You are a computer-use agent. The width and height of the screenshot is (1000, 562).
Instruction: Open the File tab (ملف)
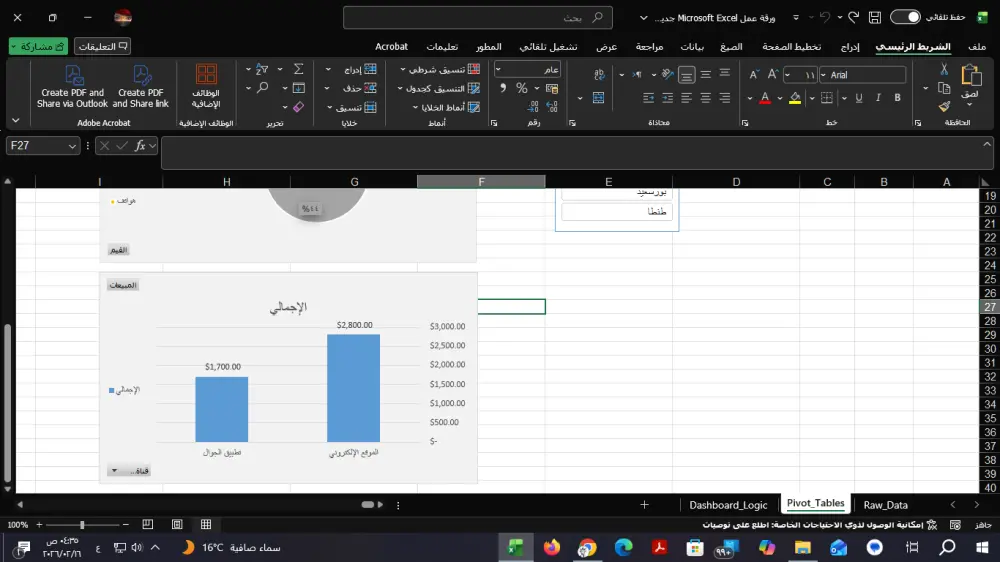coord(976,47)
